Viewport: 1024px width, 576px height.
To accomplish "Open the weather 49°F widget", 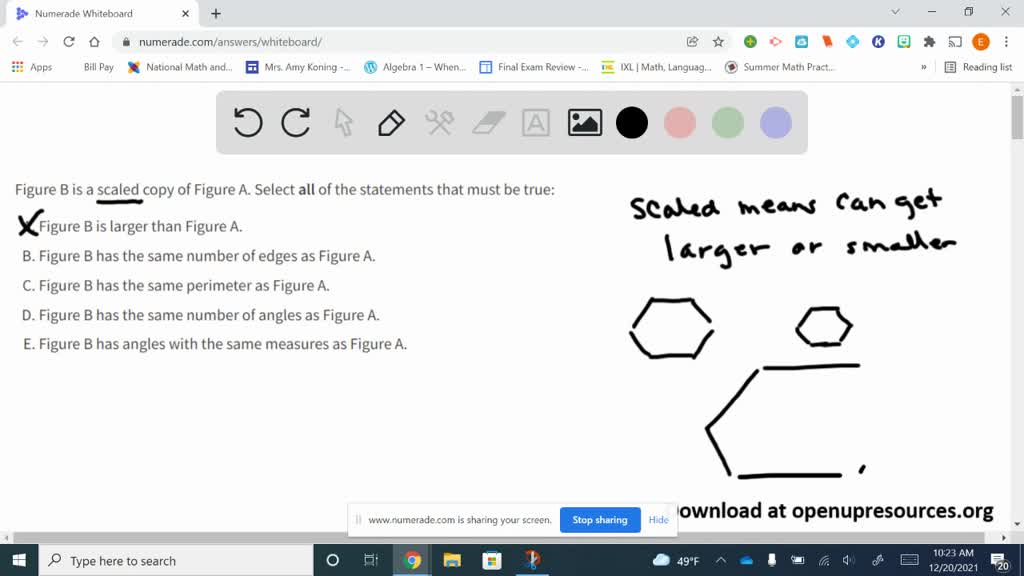I will click(676, 560).
